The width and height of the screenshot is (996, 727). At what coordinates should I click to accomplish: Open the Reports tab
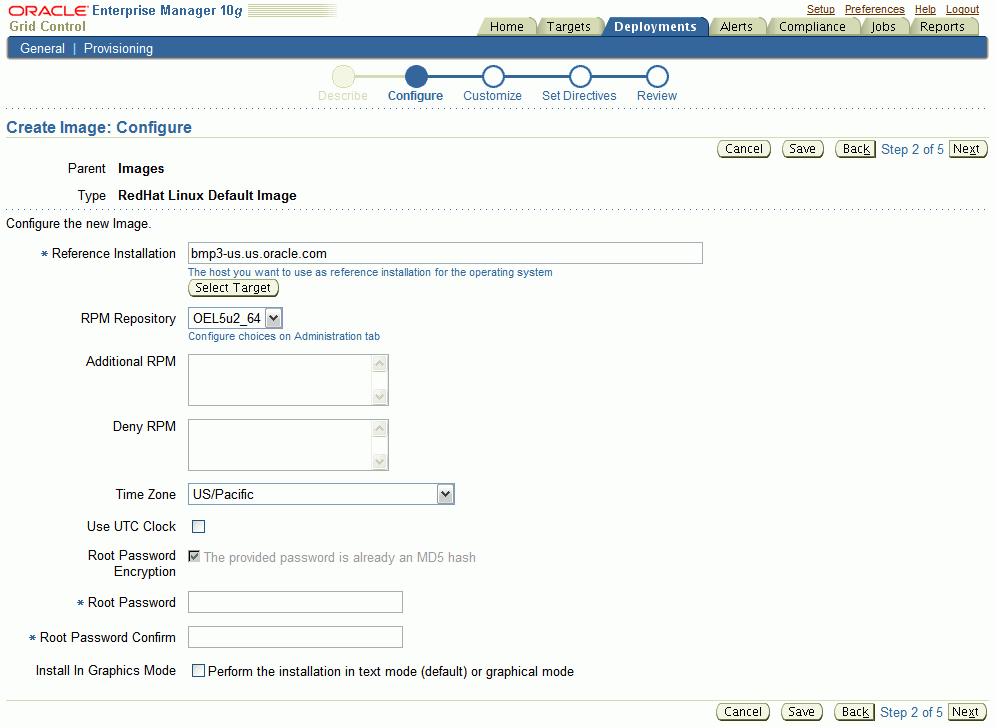coord(942,27)
